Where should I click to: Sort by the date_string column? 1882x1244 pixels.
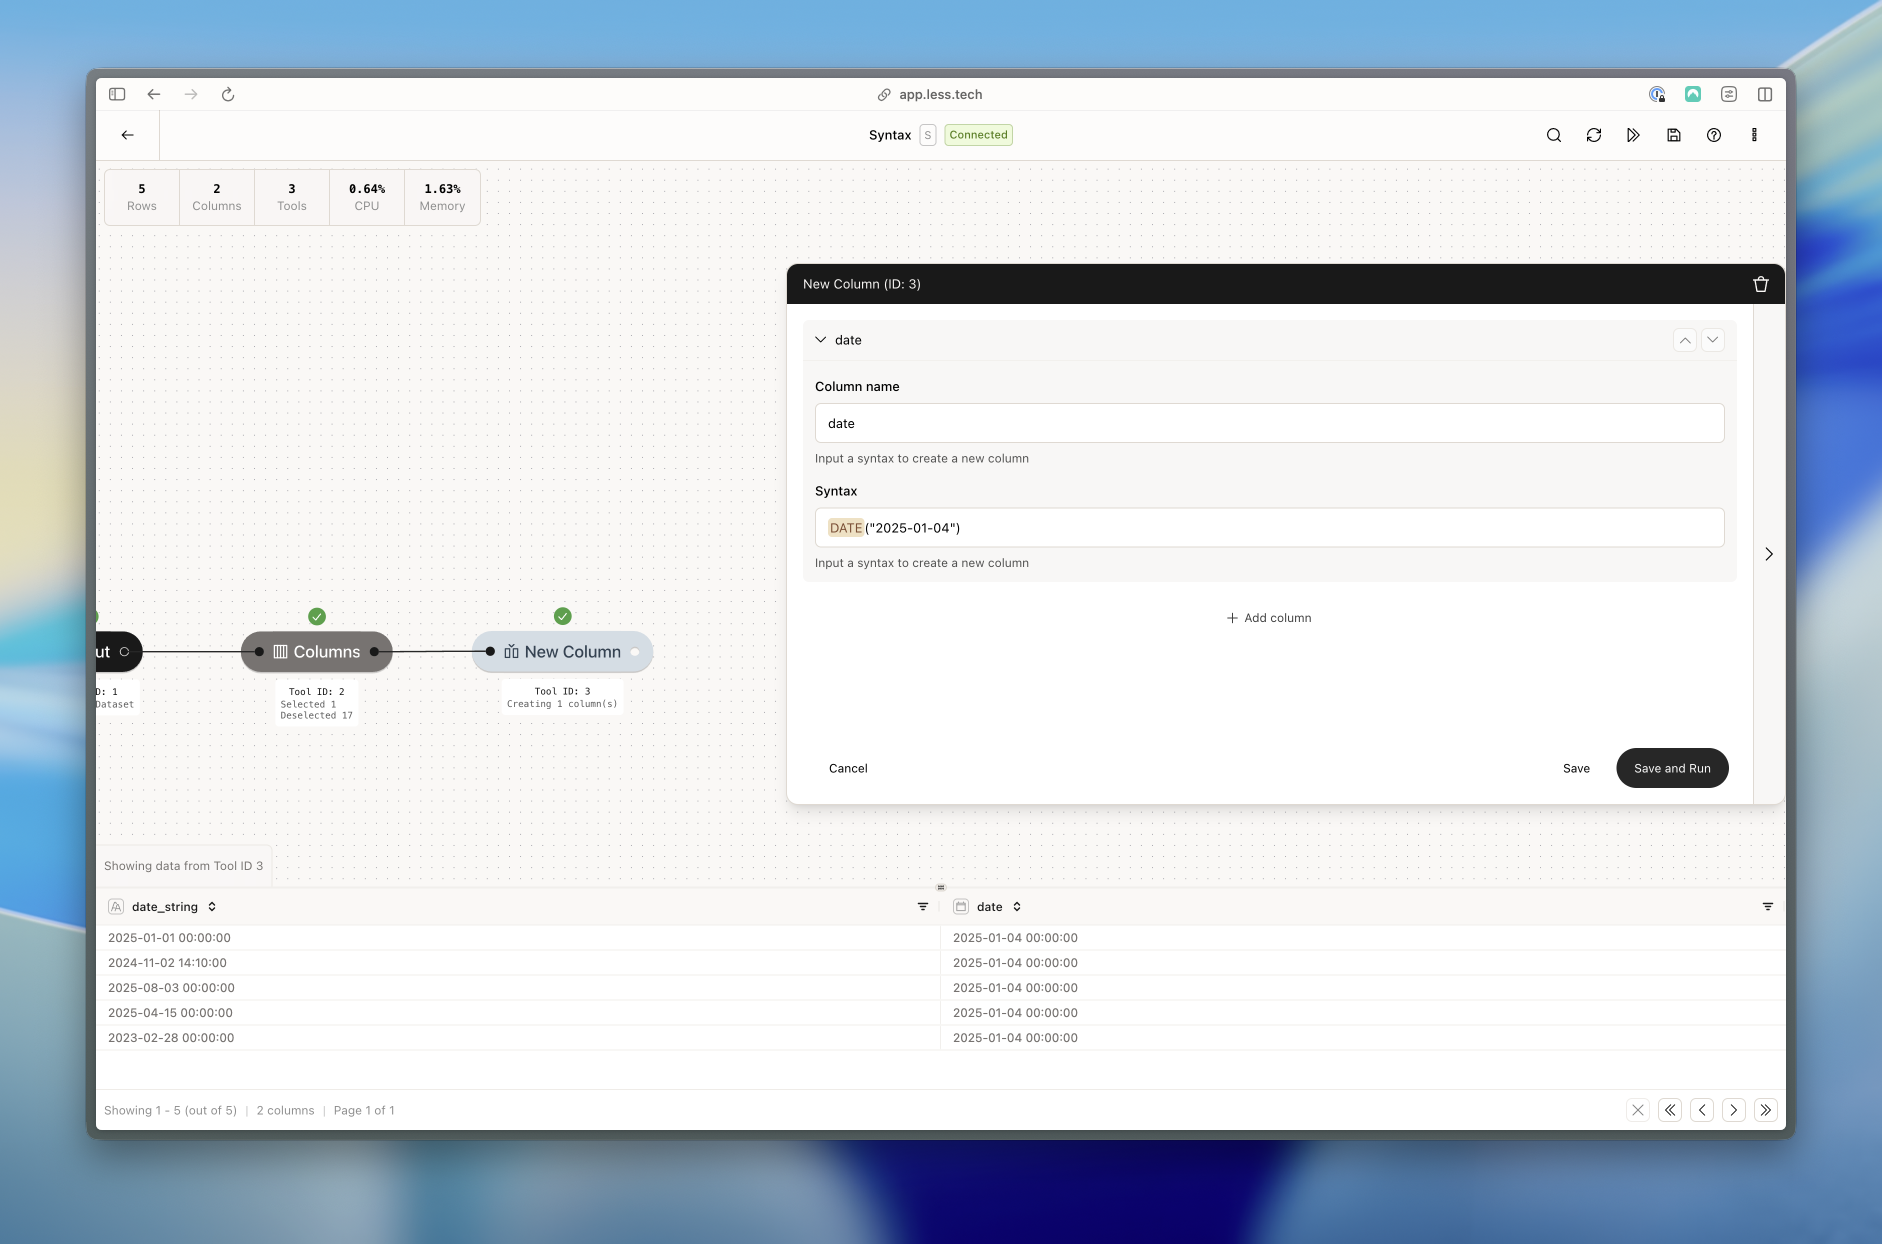(212, 907)
